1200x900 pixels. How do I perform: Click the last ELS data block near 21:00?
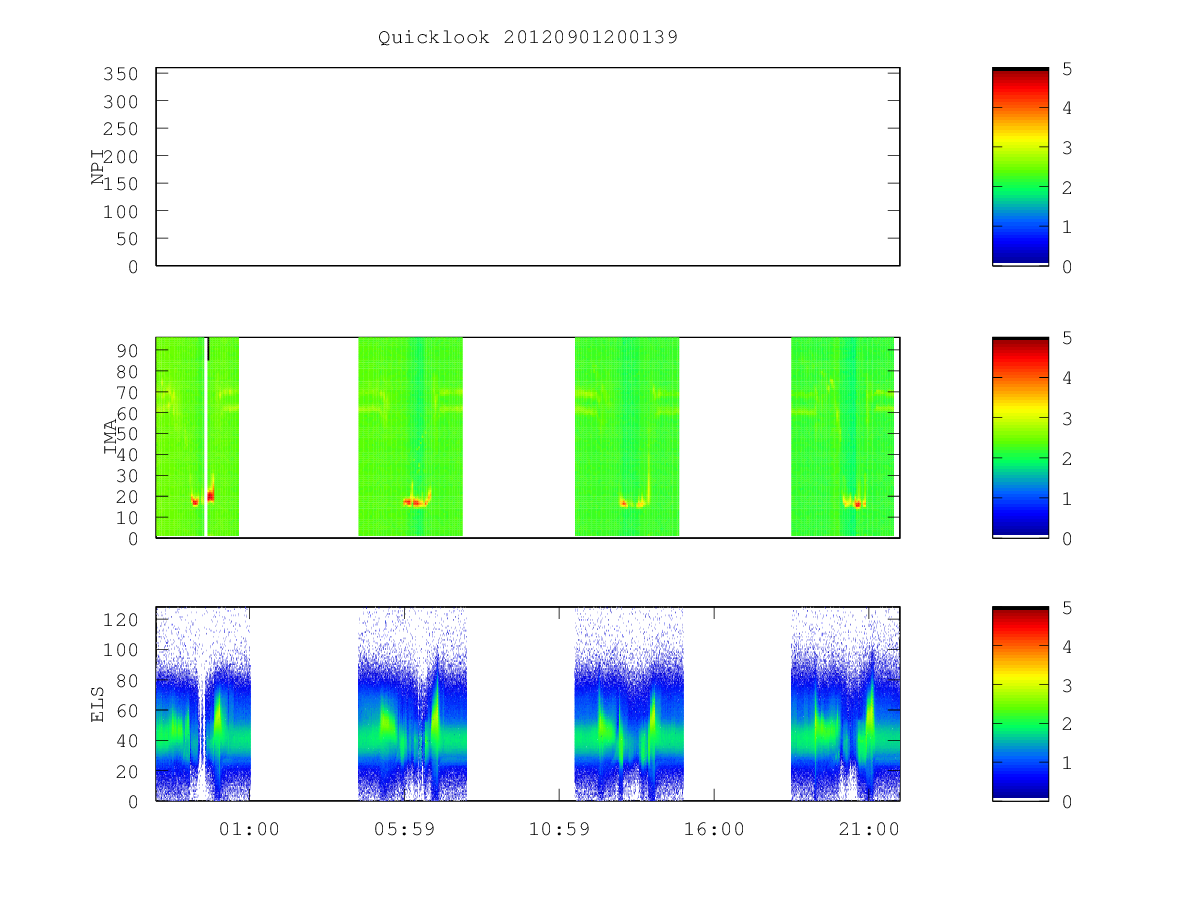coord(845,703)
